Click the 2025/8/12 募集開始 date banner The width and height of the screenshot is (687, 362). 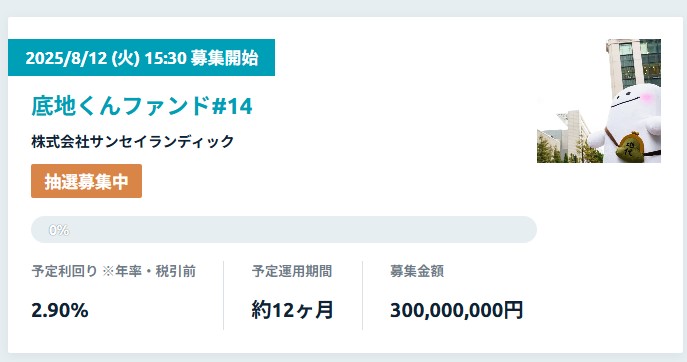point(142,57)
